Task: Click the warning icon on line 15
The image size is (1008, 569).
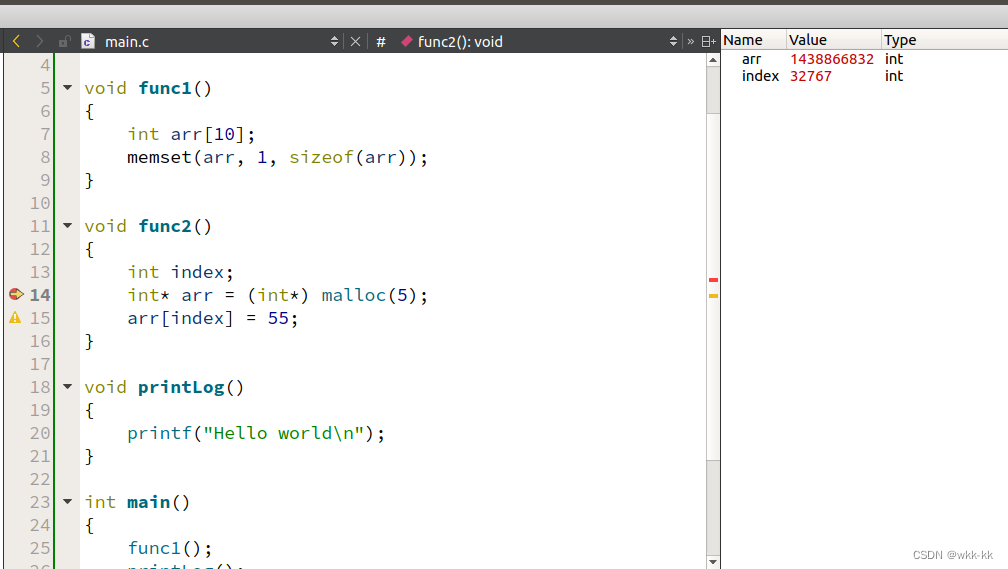Action: point(15,318)
